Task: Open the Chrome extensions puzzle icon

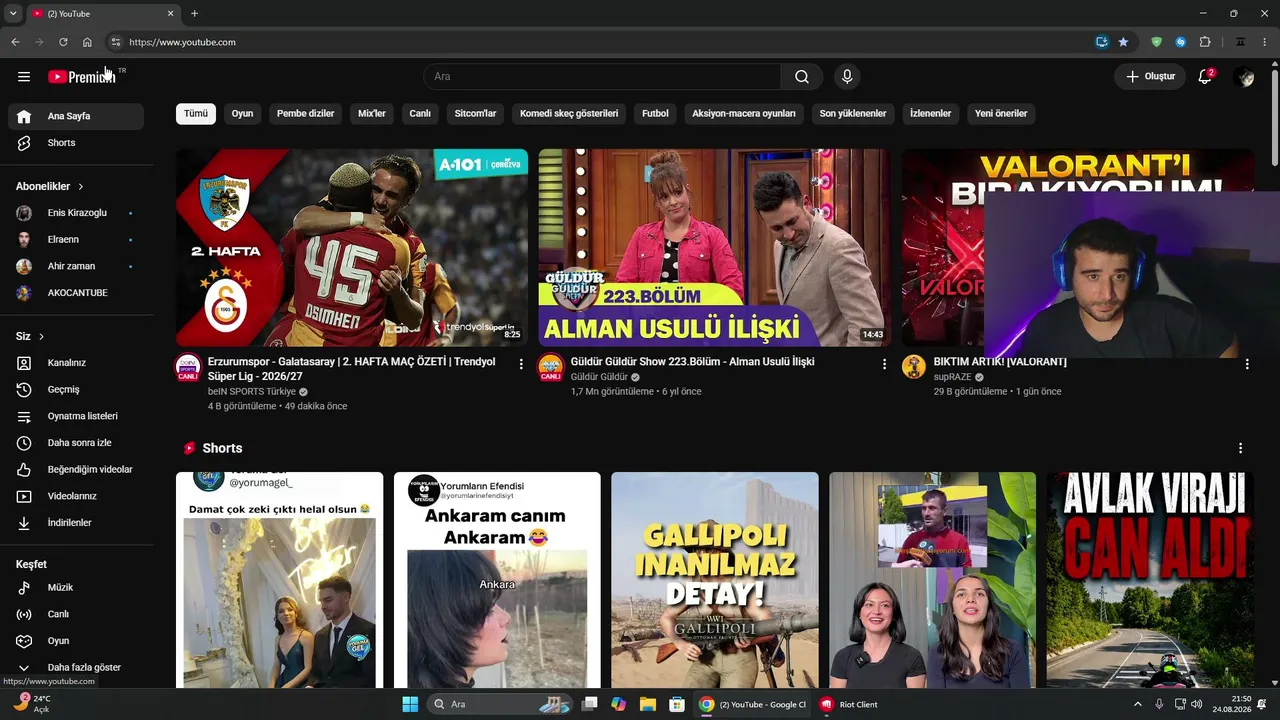Action: [x=1205, y=42]
